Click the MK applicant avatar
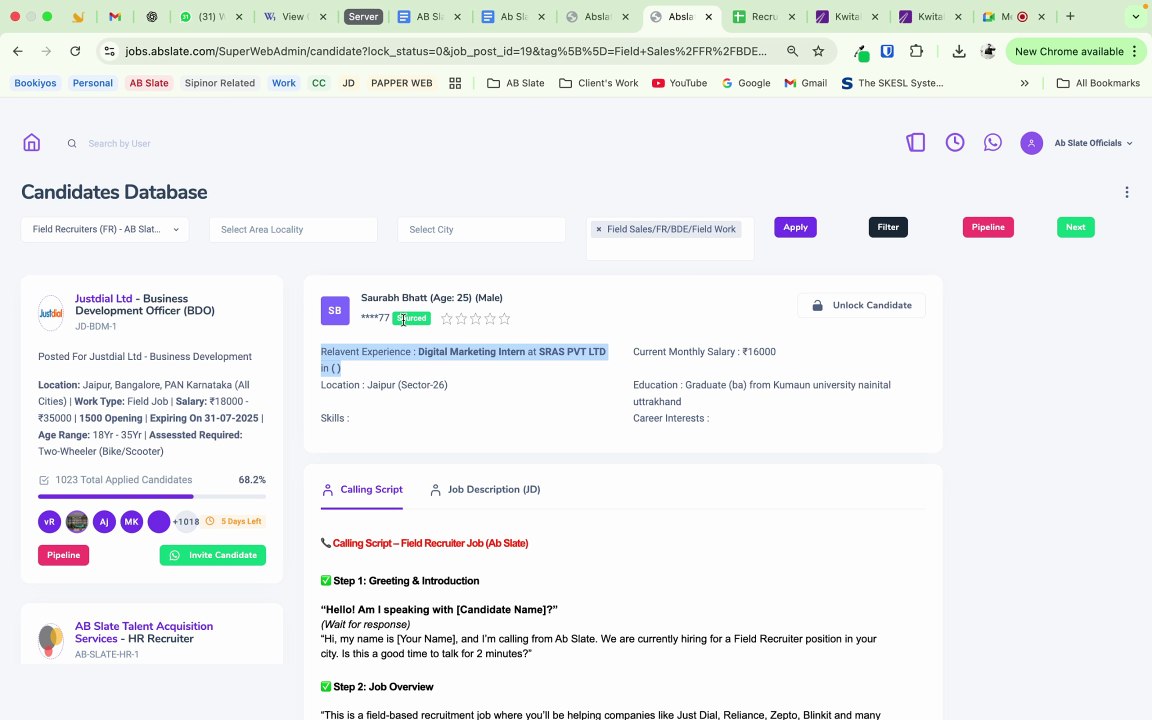Viewport: 1152px width, 720px height. (x=132, y=522)
